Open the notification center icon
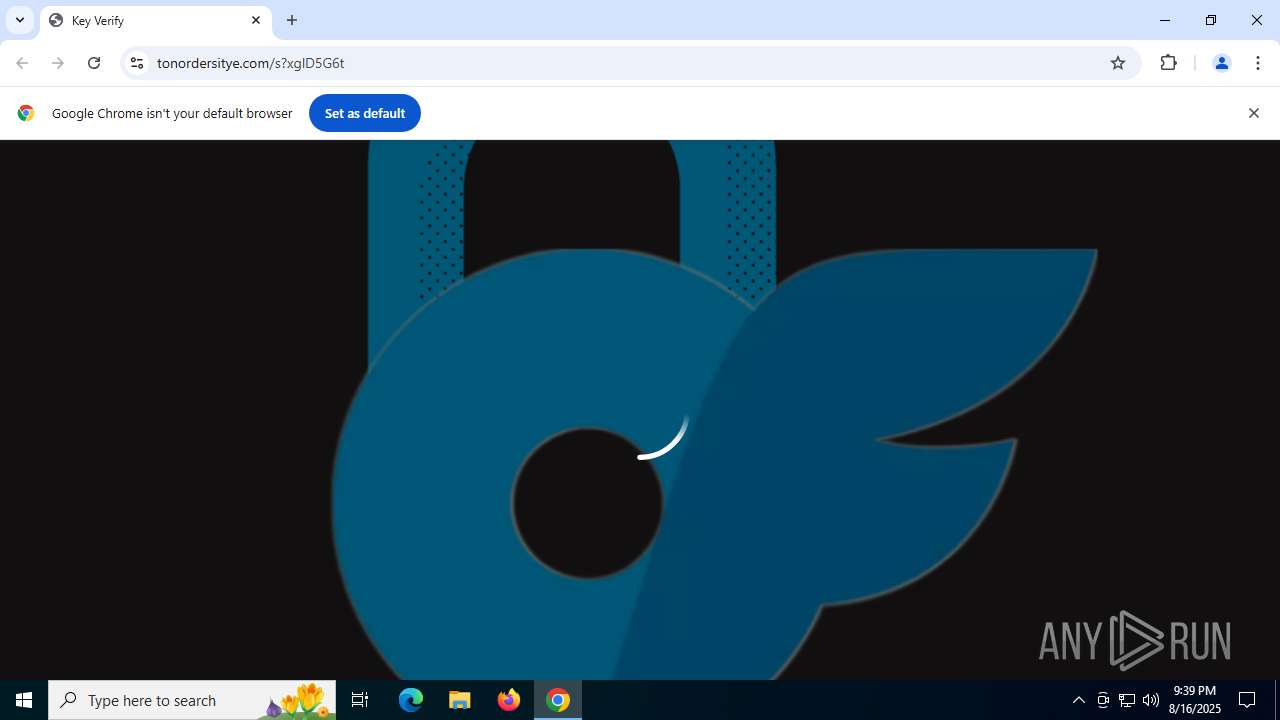1280x720 pixels. pyautogui.click(x=1247, y=700)
